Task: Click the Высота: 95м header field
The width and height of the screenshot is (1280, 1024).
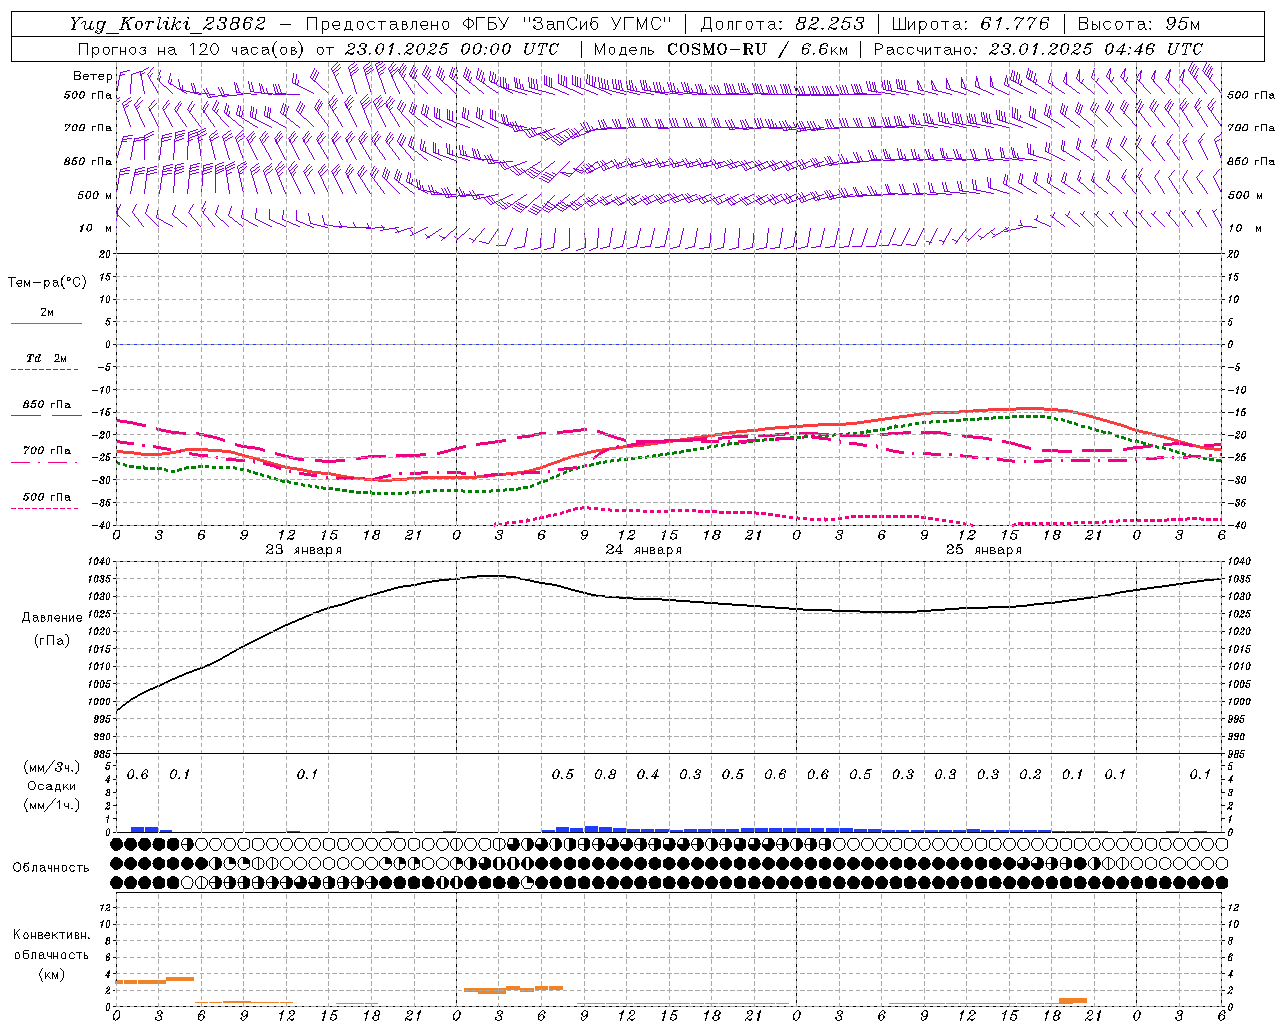Action: pyautogui.click(x=1140, y=25)
